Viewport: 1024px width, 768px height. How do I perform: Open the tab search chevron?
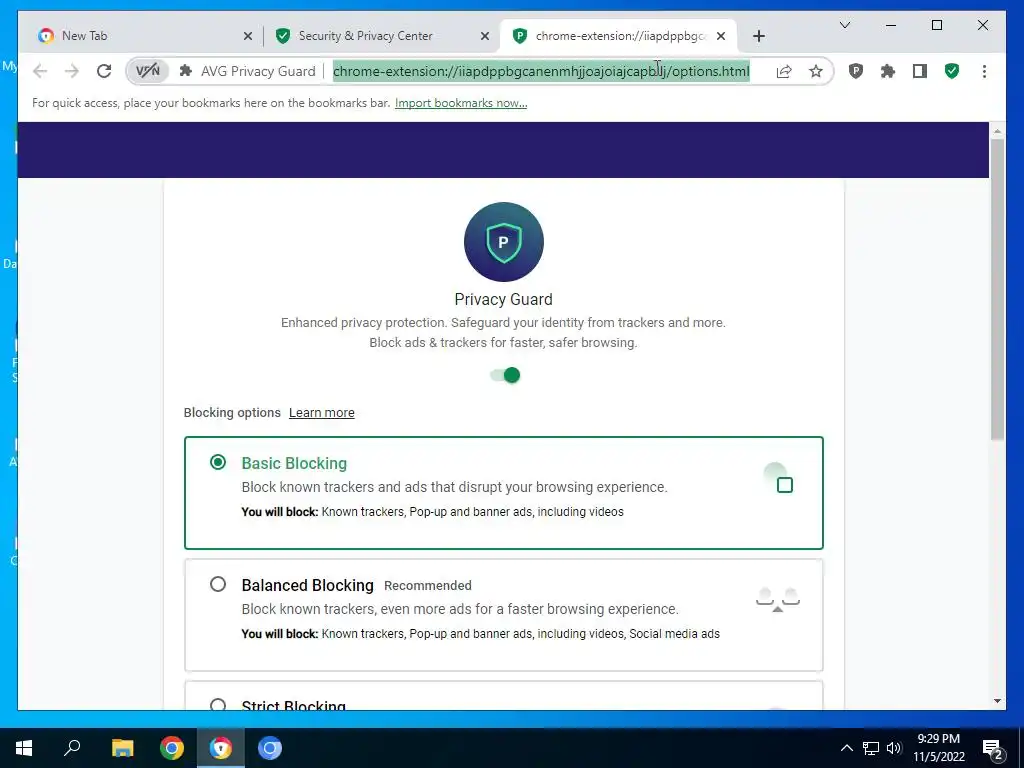[x=844, y=25]
